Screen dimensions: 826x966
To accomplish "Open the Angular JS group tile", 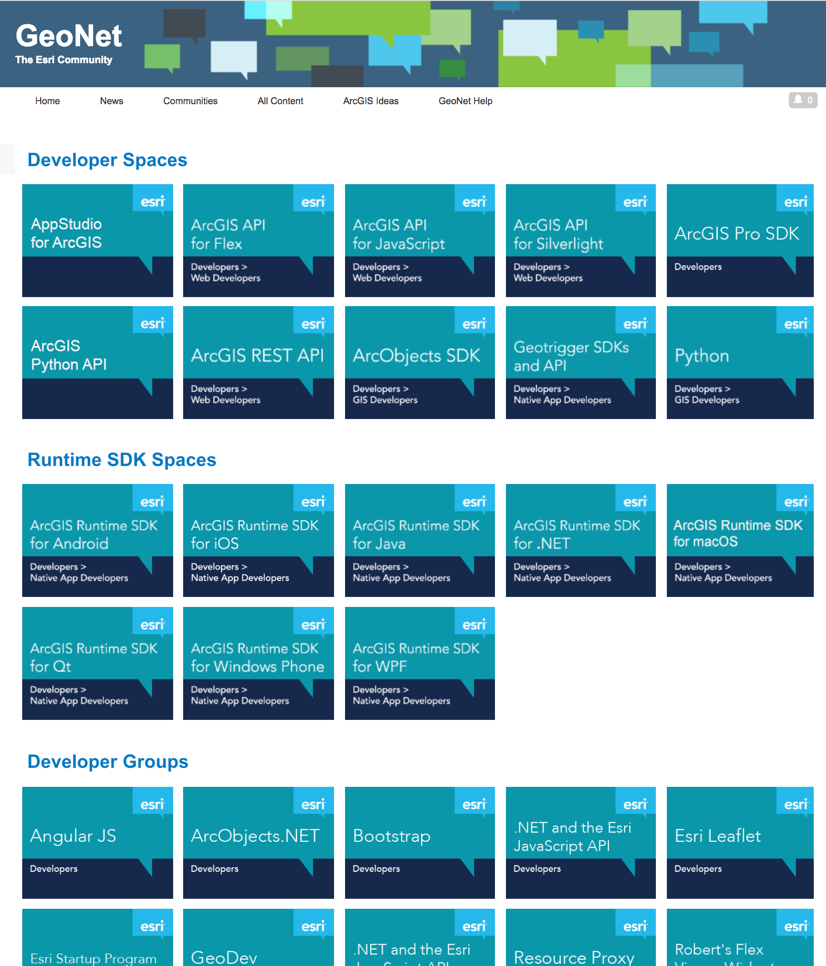I will [97, 843].
